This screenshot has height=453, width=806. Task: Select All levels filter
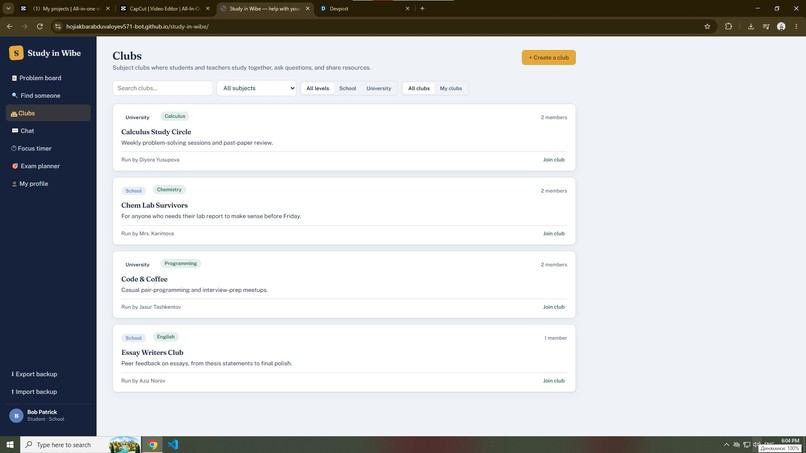318,88
